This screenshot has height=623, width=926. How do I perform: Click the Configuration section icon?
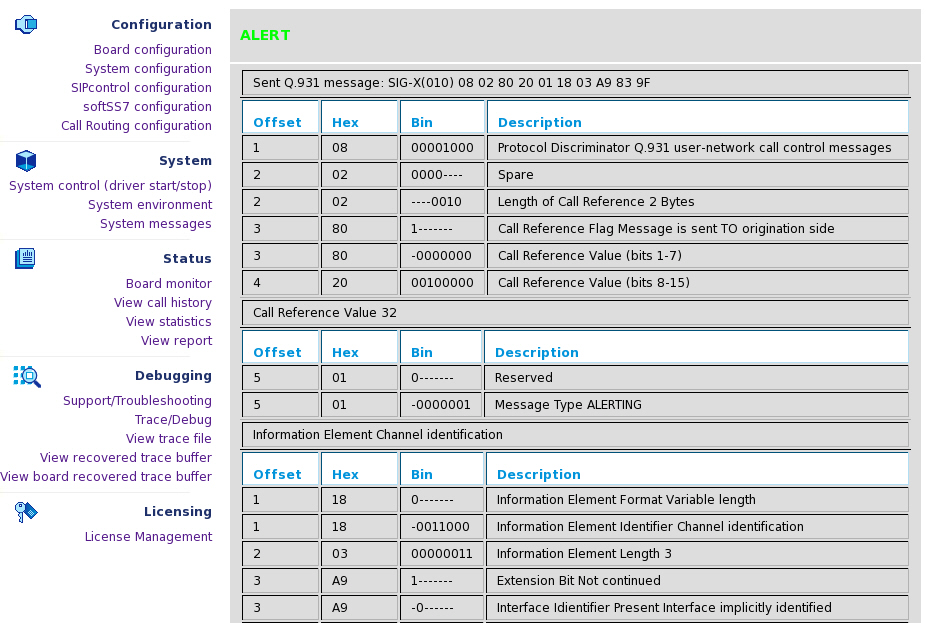25,24
